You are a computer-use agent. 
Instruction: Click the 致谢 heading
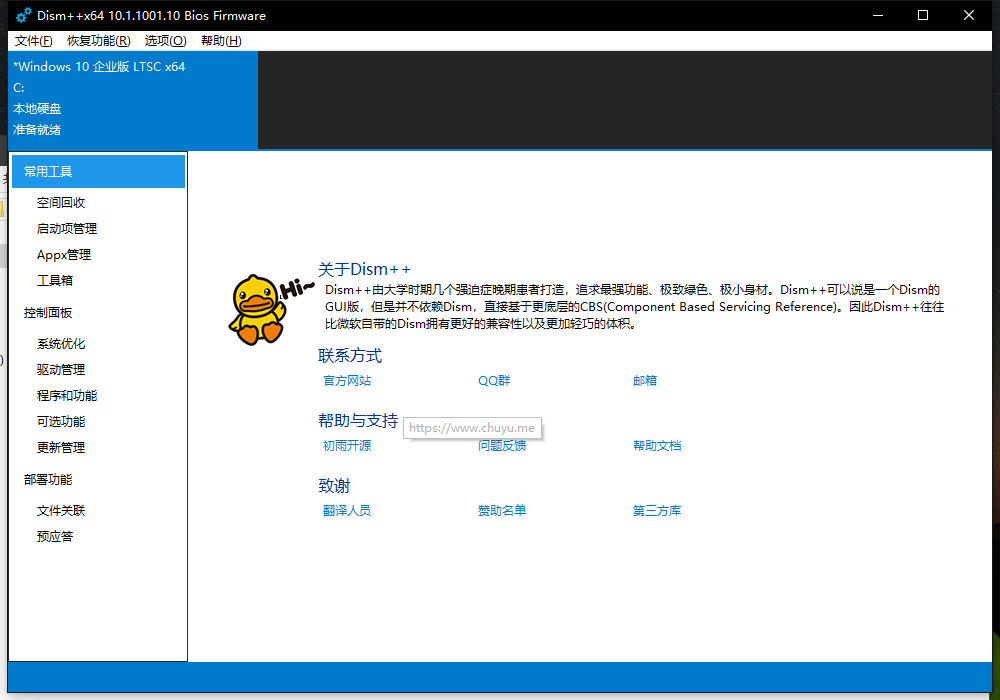334,486
